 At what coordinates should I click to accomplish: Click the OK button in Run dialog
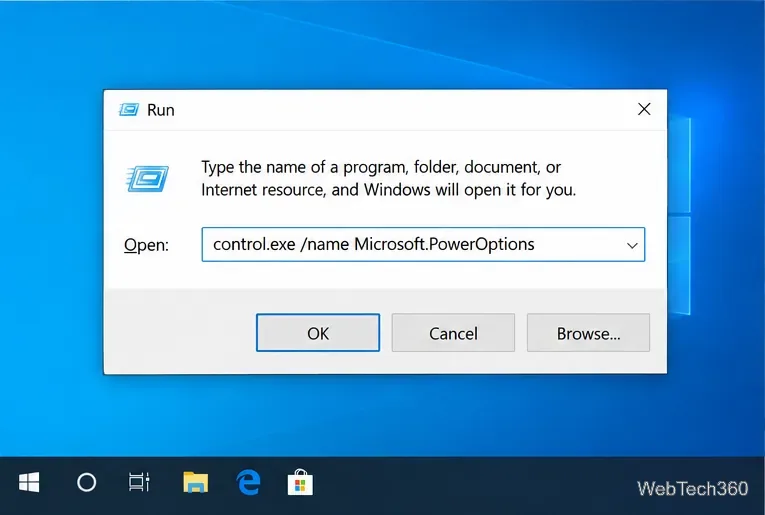(x=318, y=333)
